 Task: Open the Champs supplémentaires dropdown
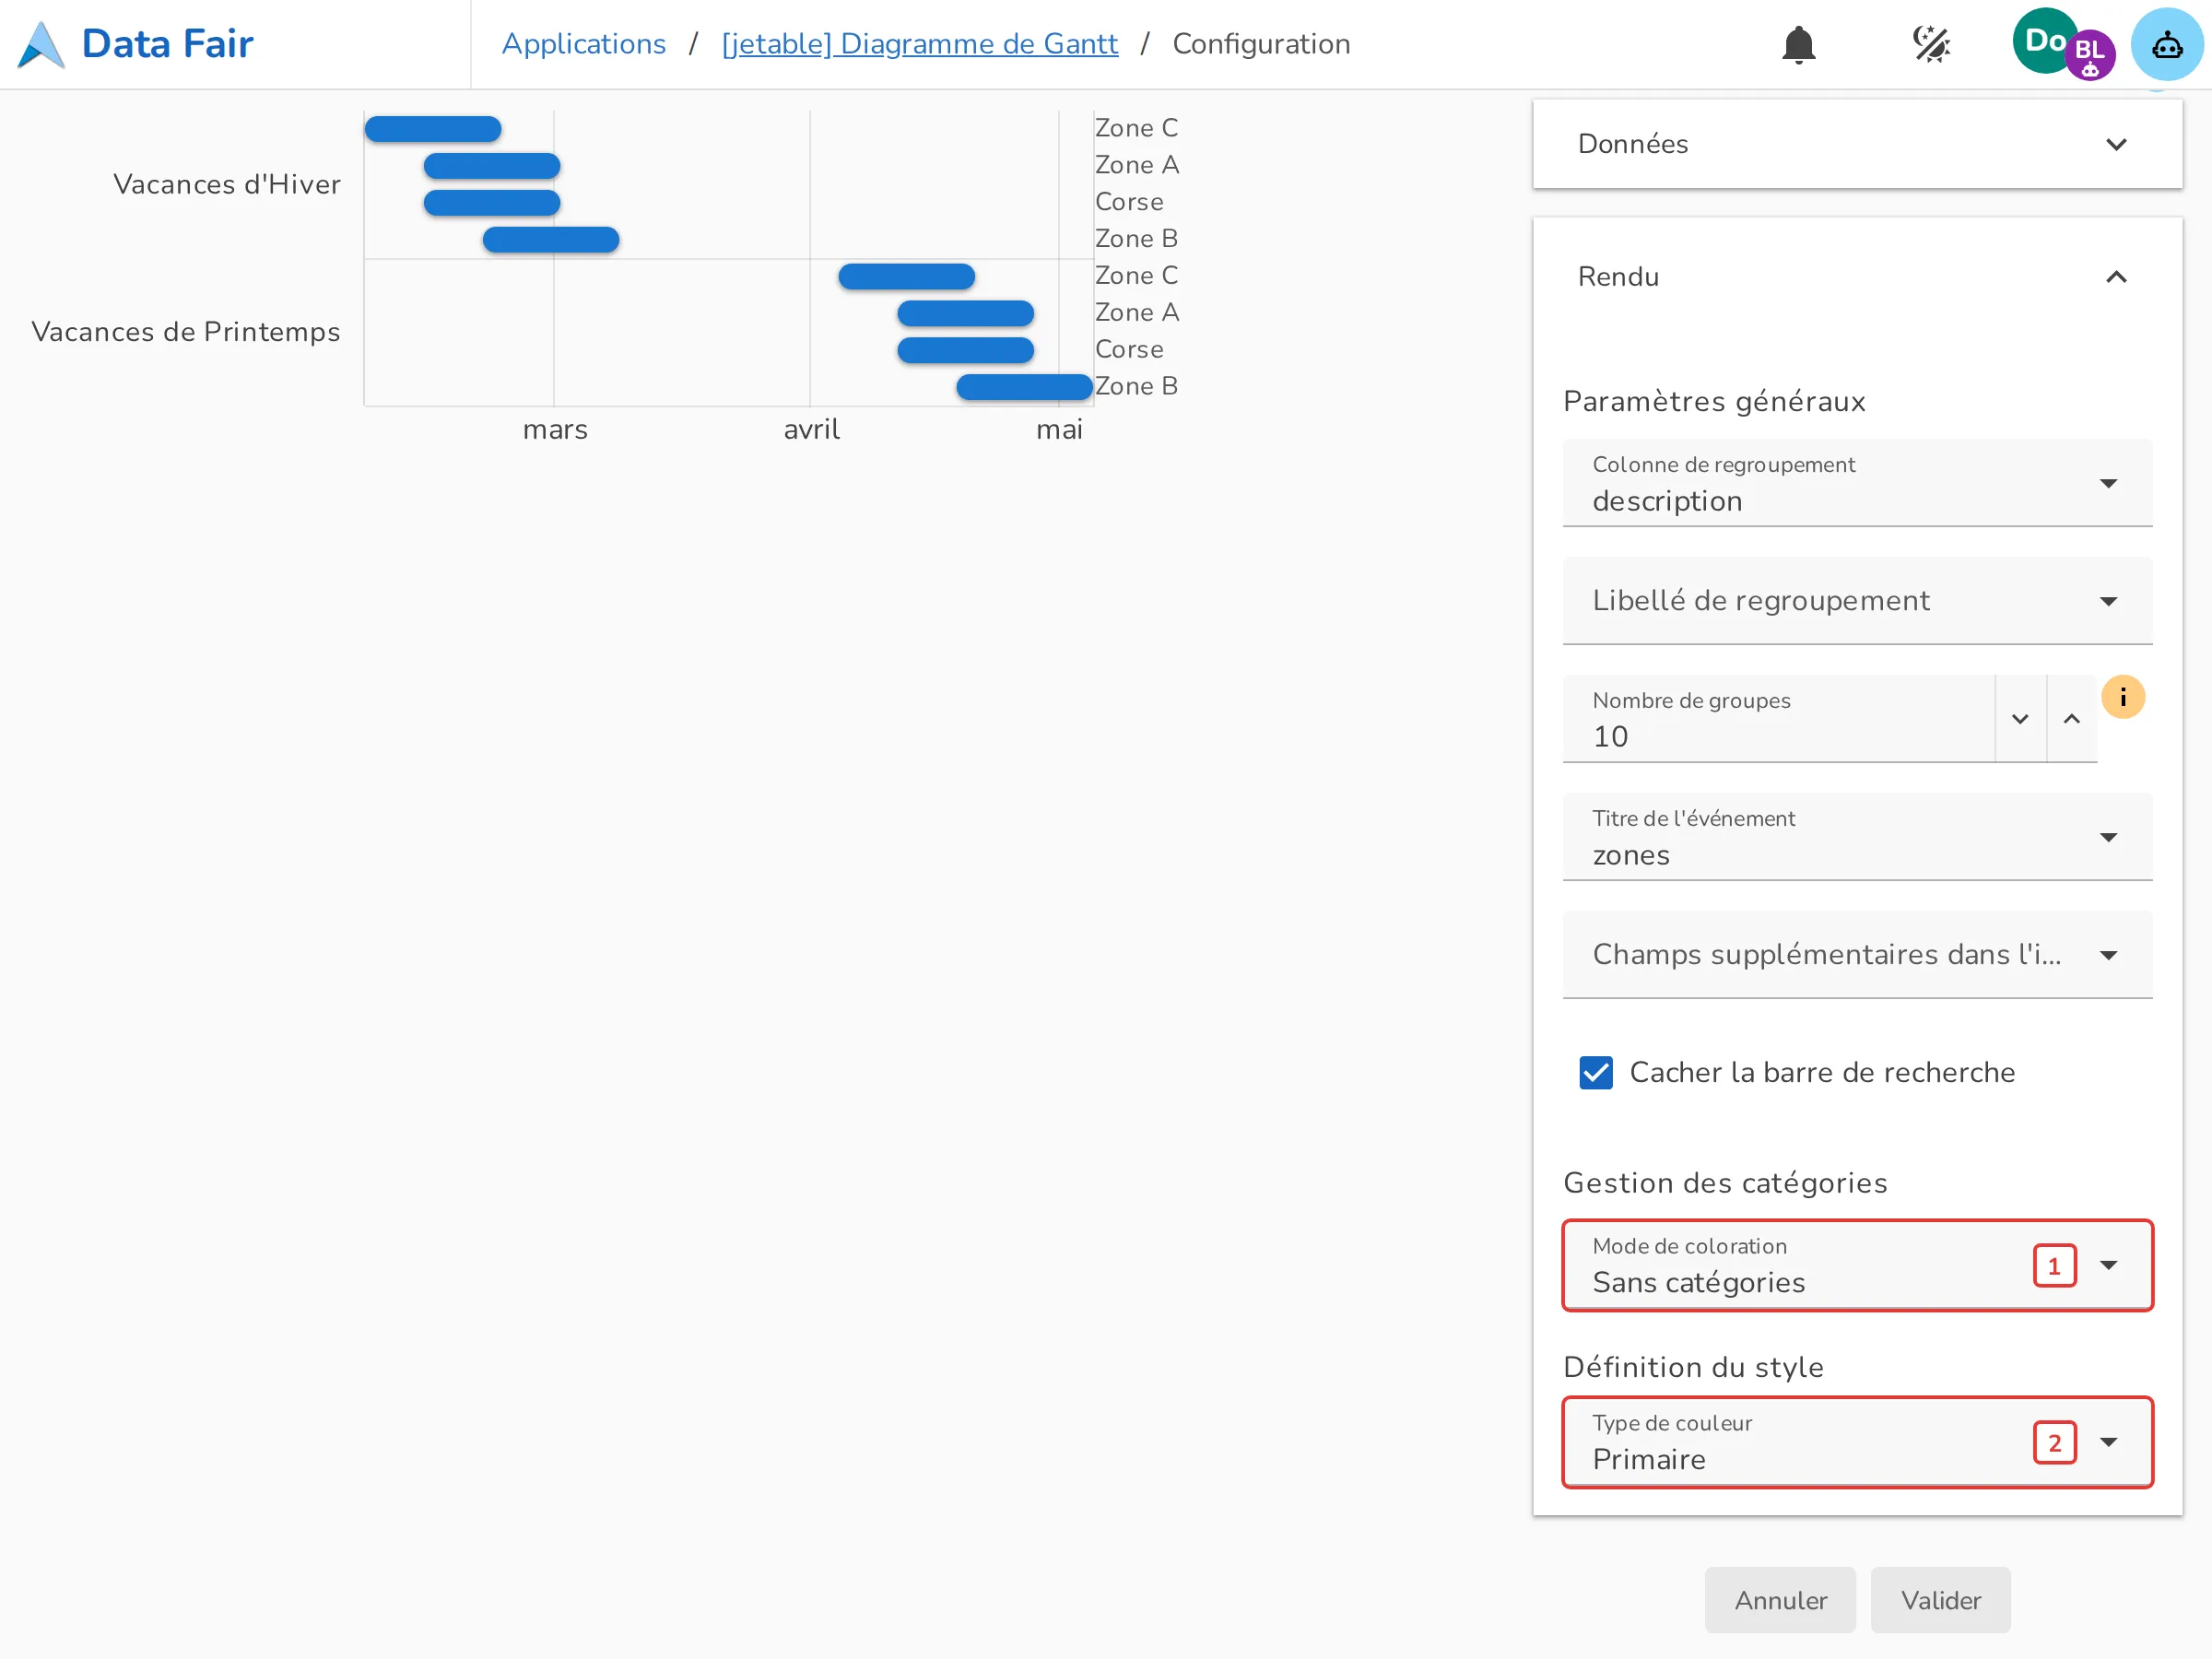click(x=1857, y=955)
